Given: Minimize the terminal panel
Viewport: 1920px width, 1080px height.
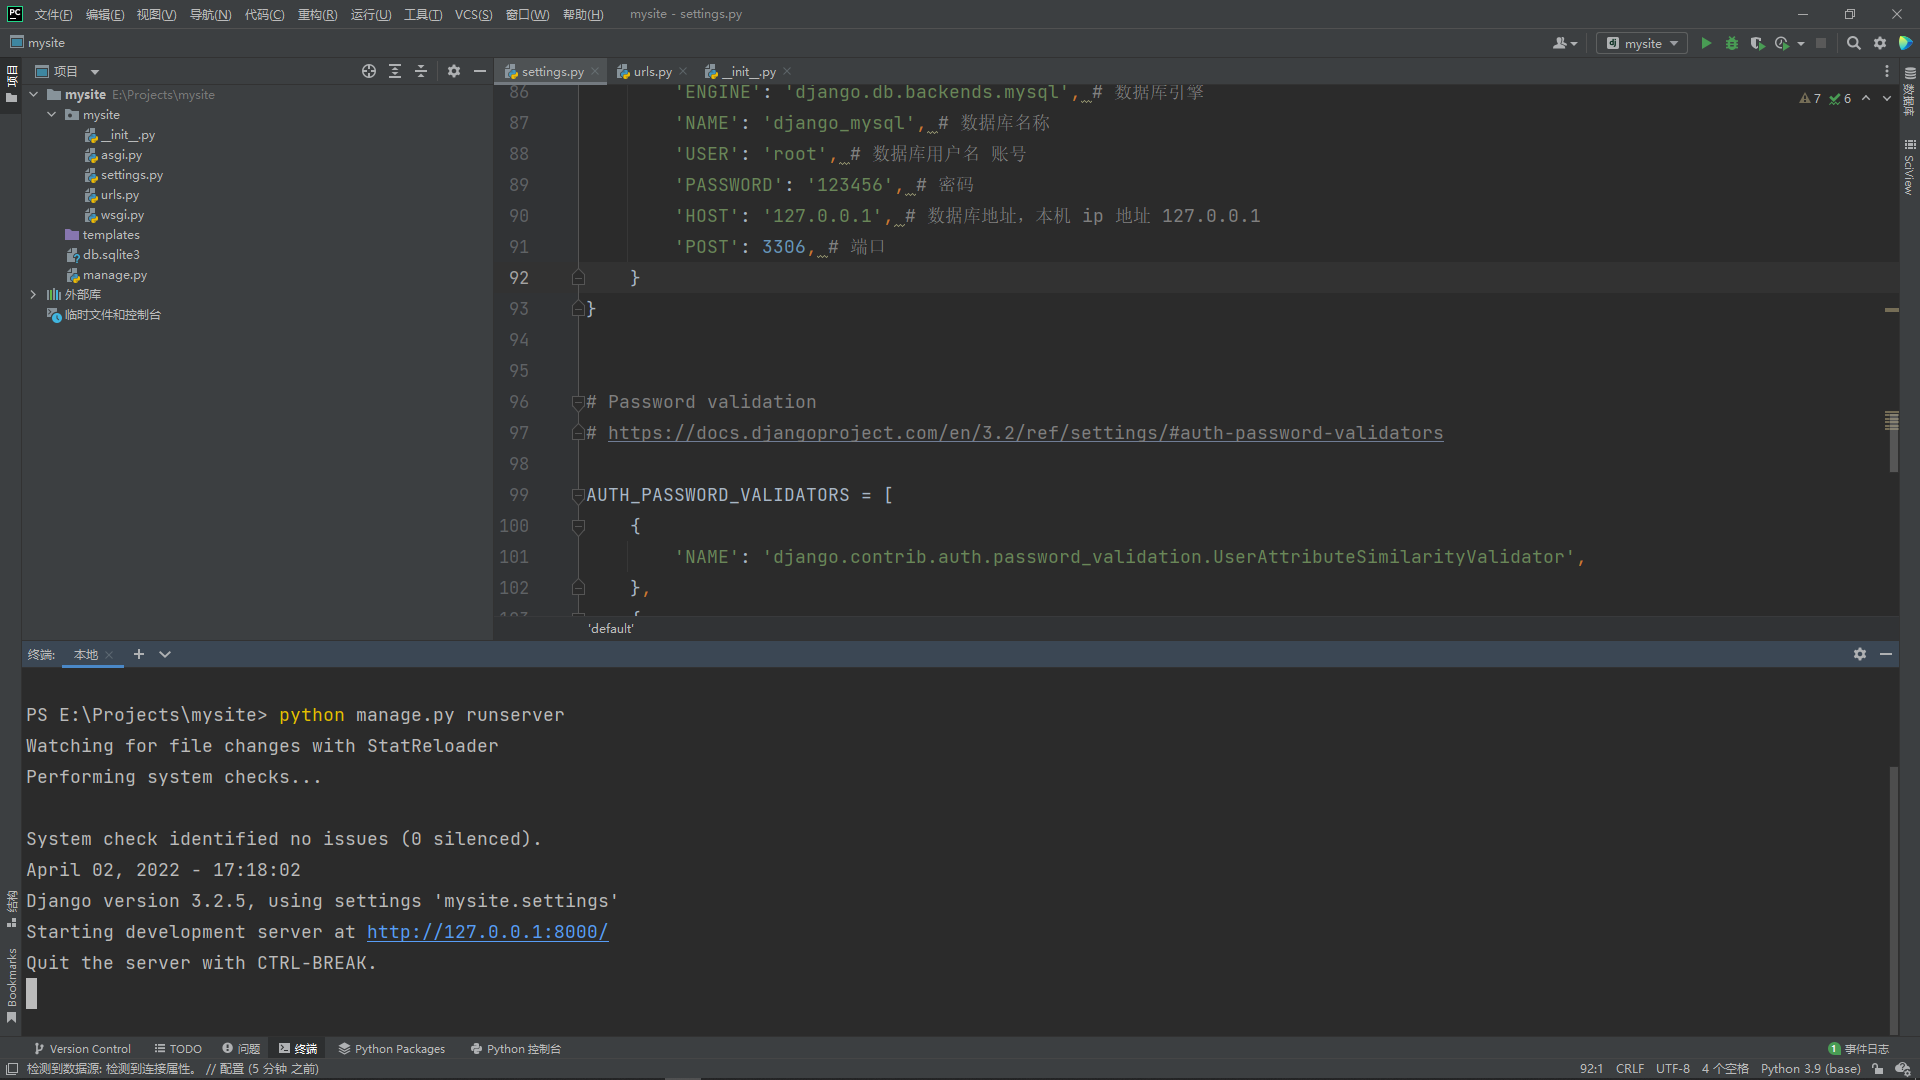Looking at the screenshot, I should click(x=1886, y=654).
